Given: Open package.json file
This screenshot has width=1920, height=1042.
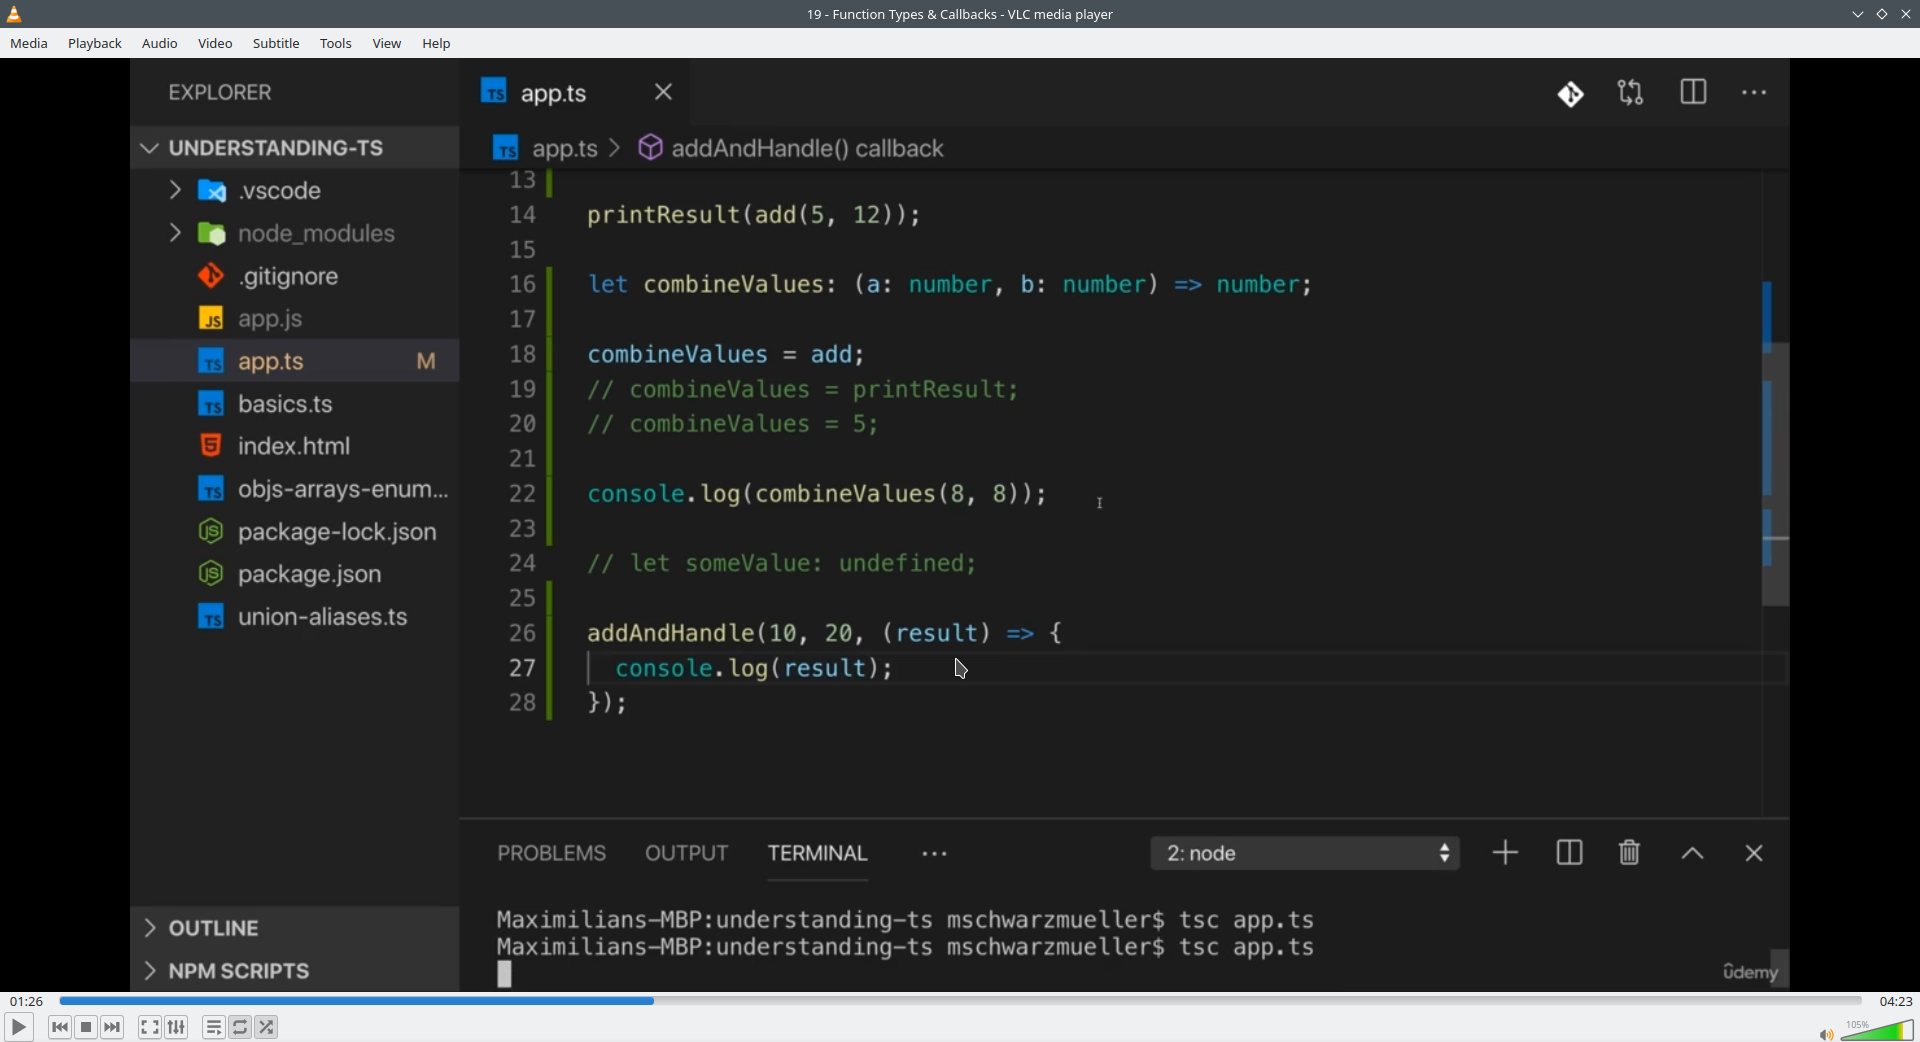Looking at the screenshot, I should pyautogui.click(x=295, y=574).
